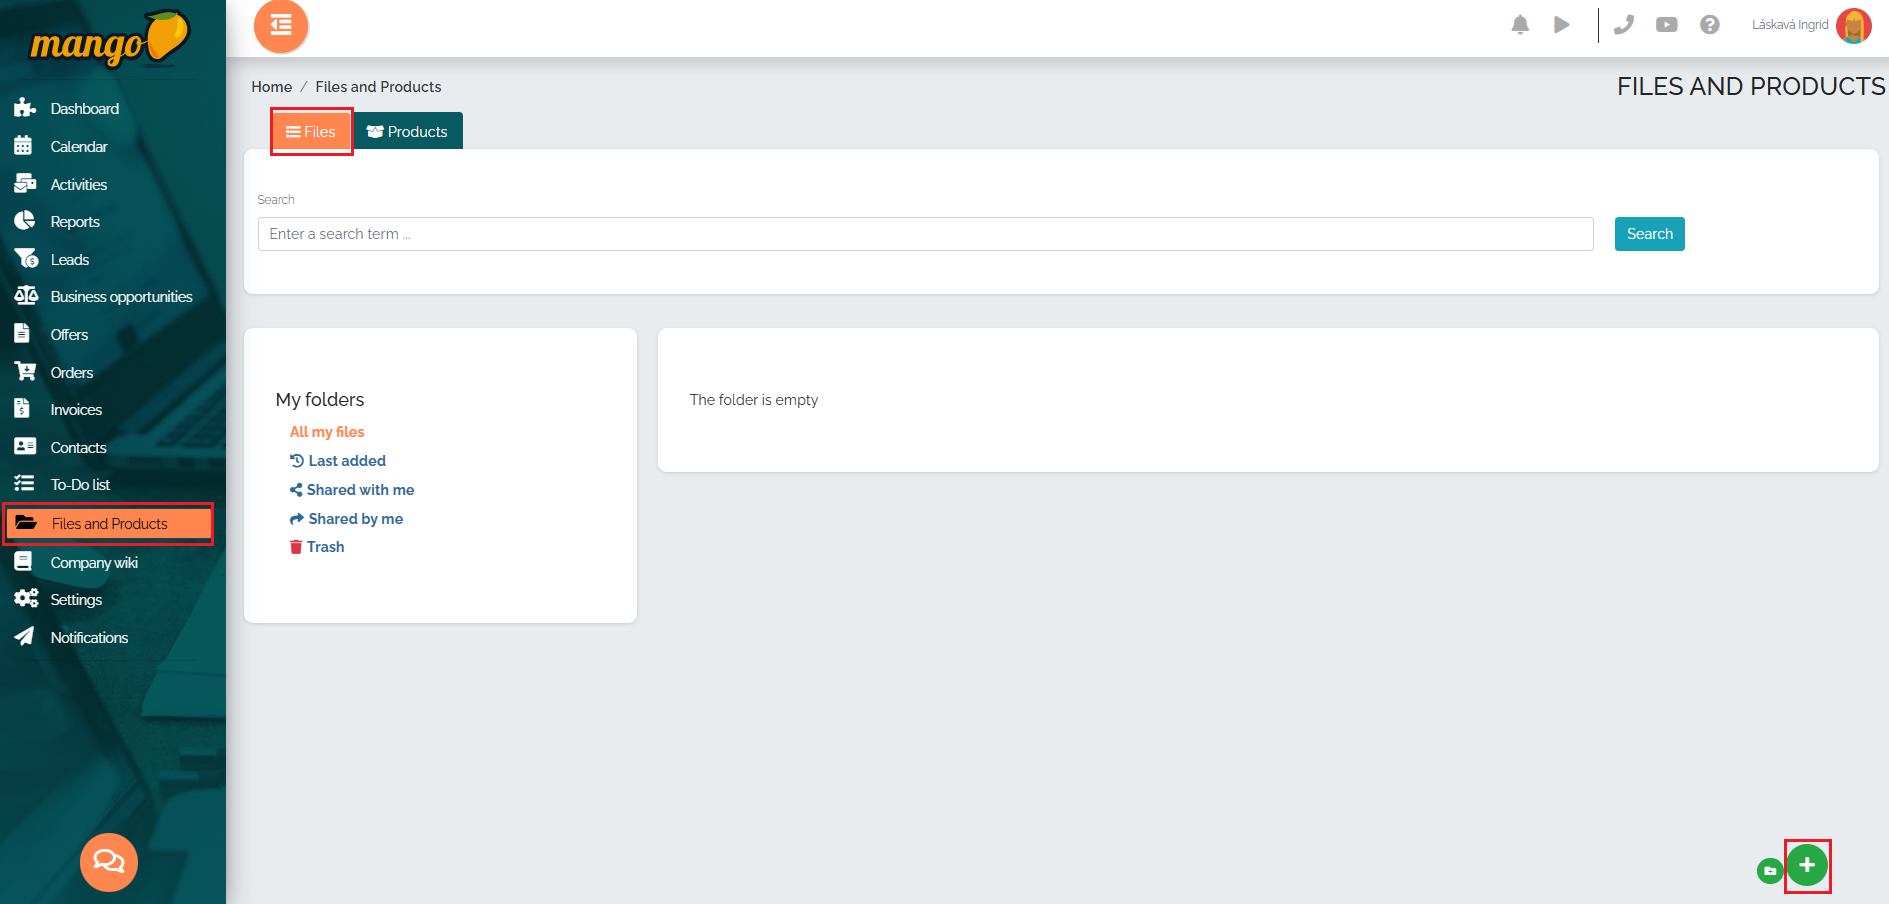This screenshot has width=1889, height=904.
Task: Open the notification bell in header
Action: click(x=1520, y=25)
